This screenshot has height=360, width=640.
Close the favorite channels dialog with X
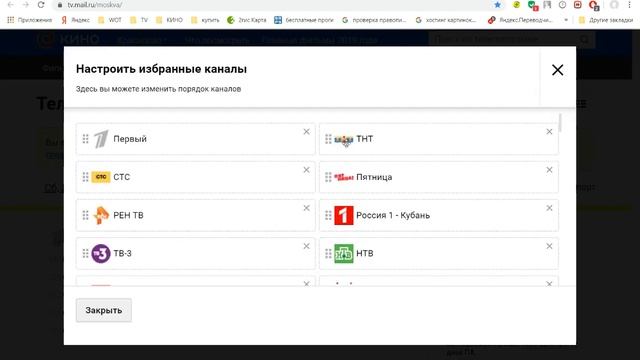pyautogui.click(x=558, y=70)
